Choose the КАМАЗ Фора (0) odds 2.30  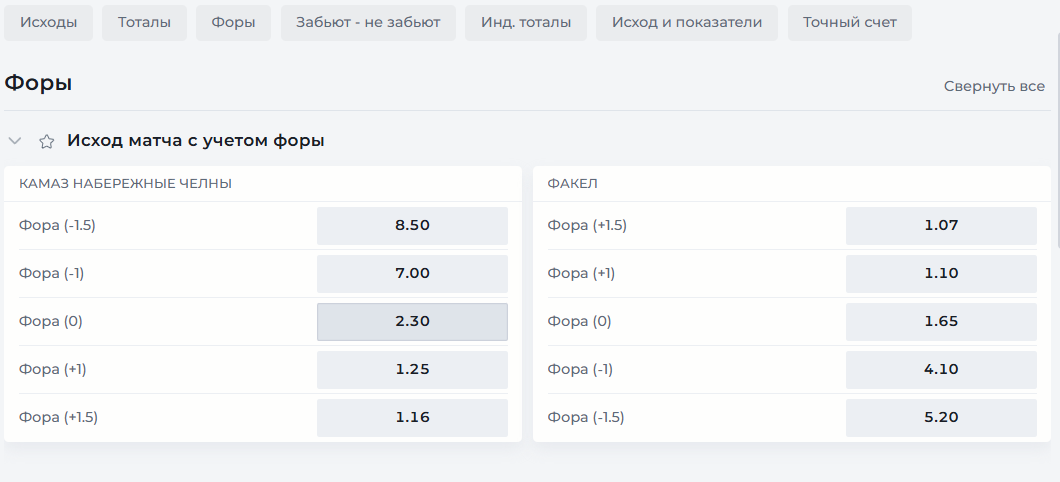coord(412,322)
